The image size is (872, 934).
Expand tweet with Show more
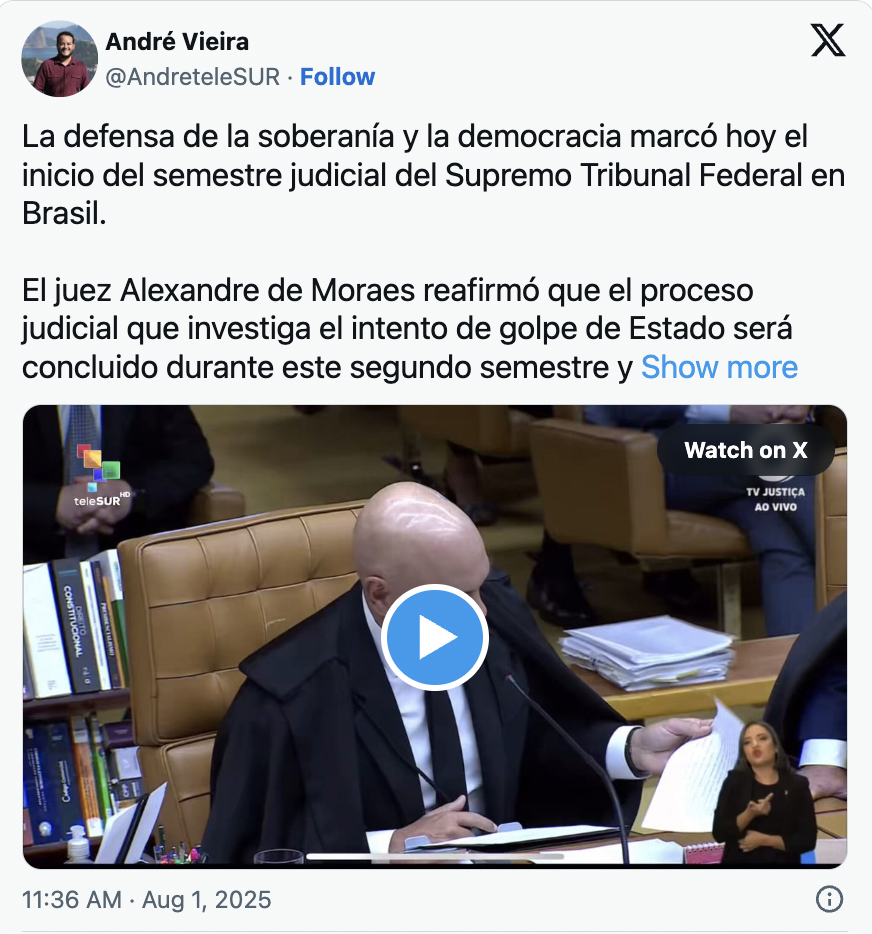coord(719,367)
